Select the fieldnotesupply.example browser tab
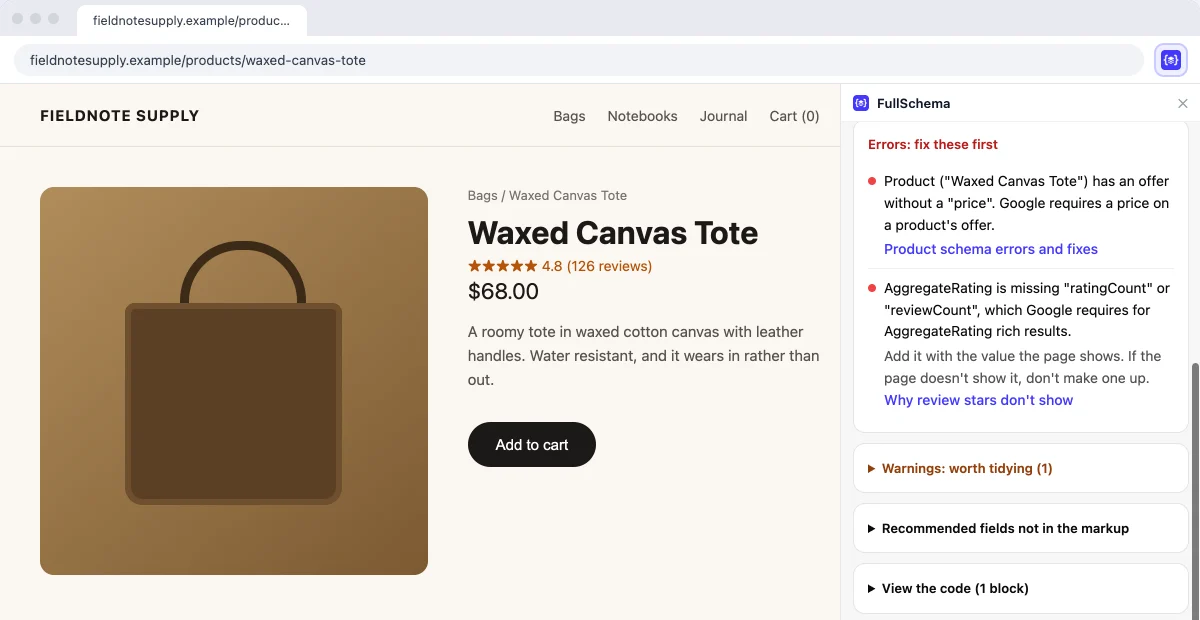Screen dimensions: 1200x620 click(x=192, y=20)
